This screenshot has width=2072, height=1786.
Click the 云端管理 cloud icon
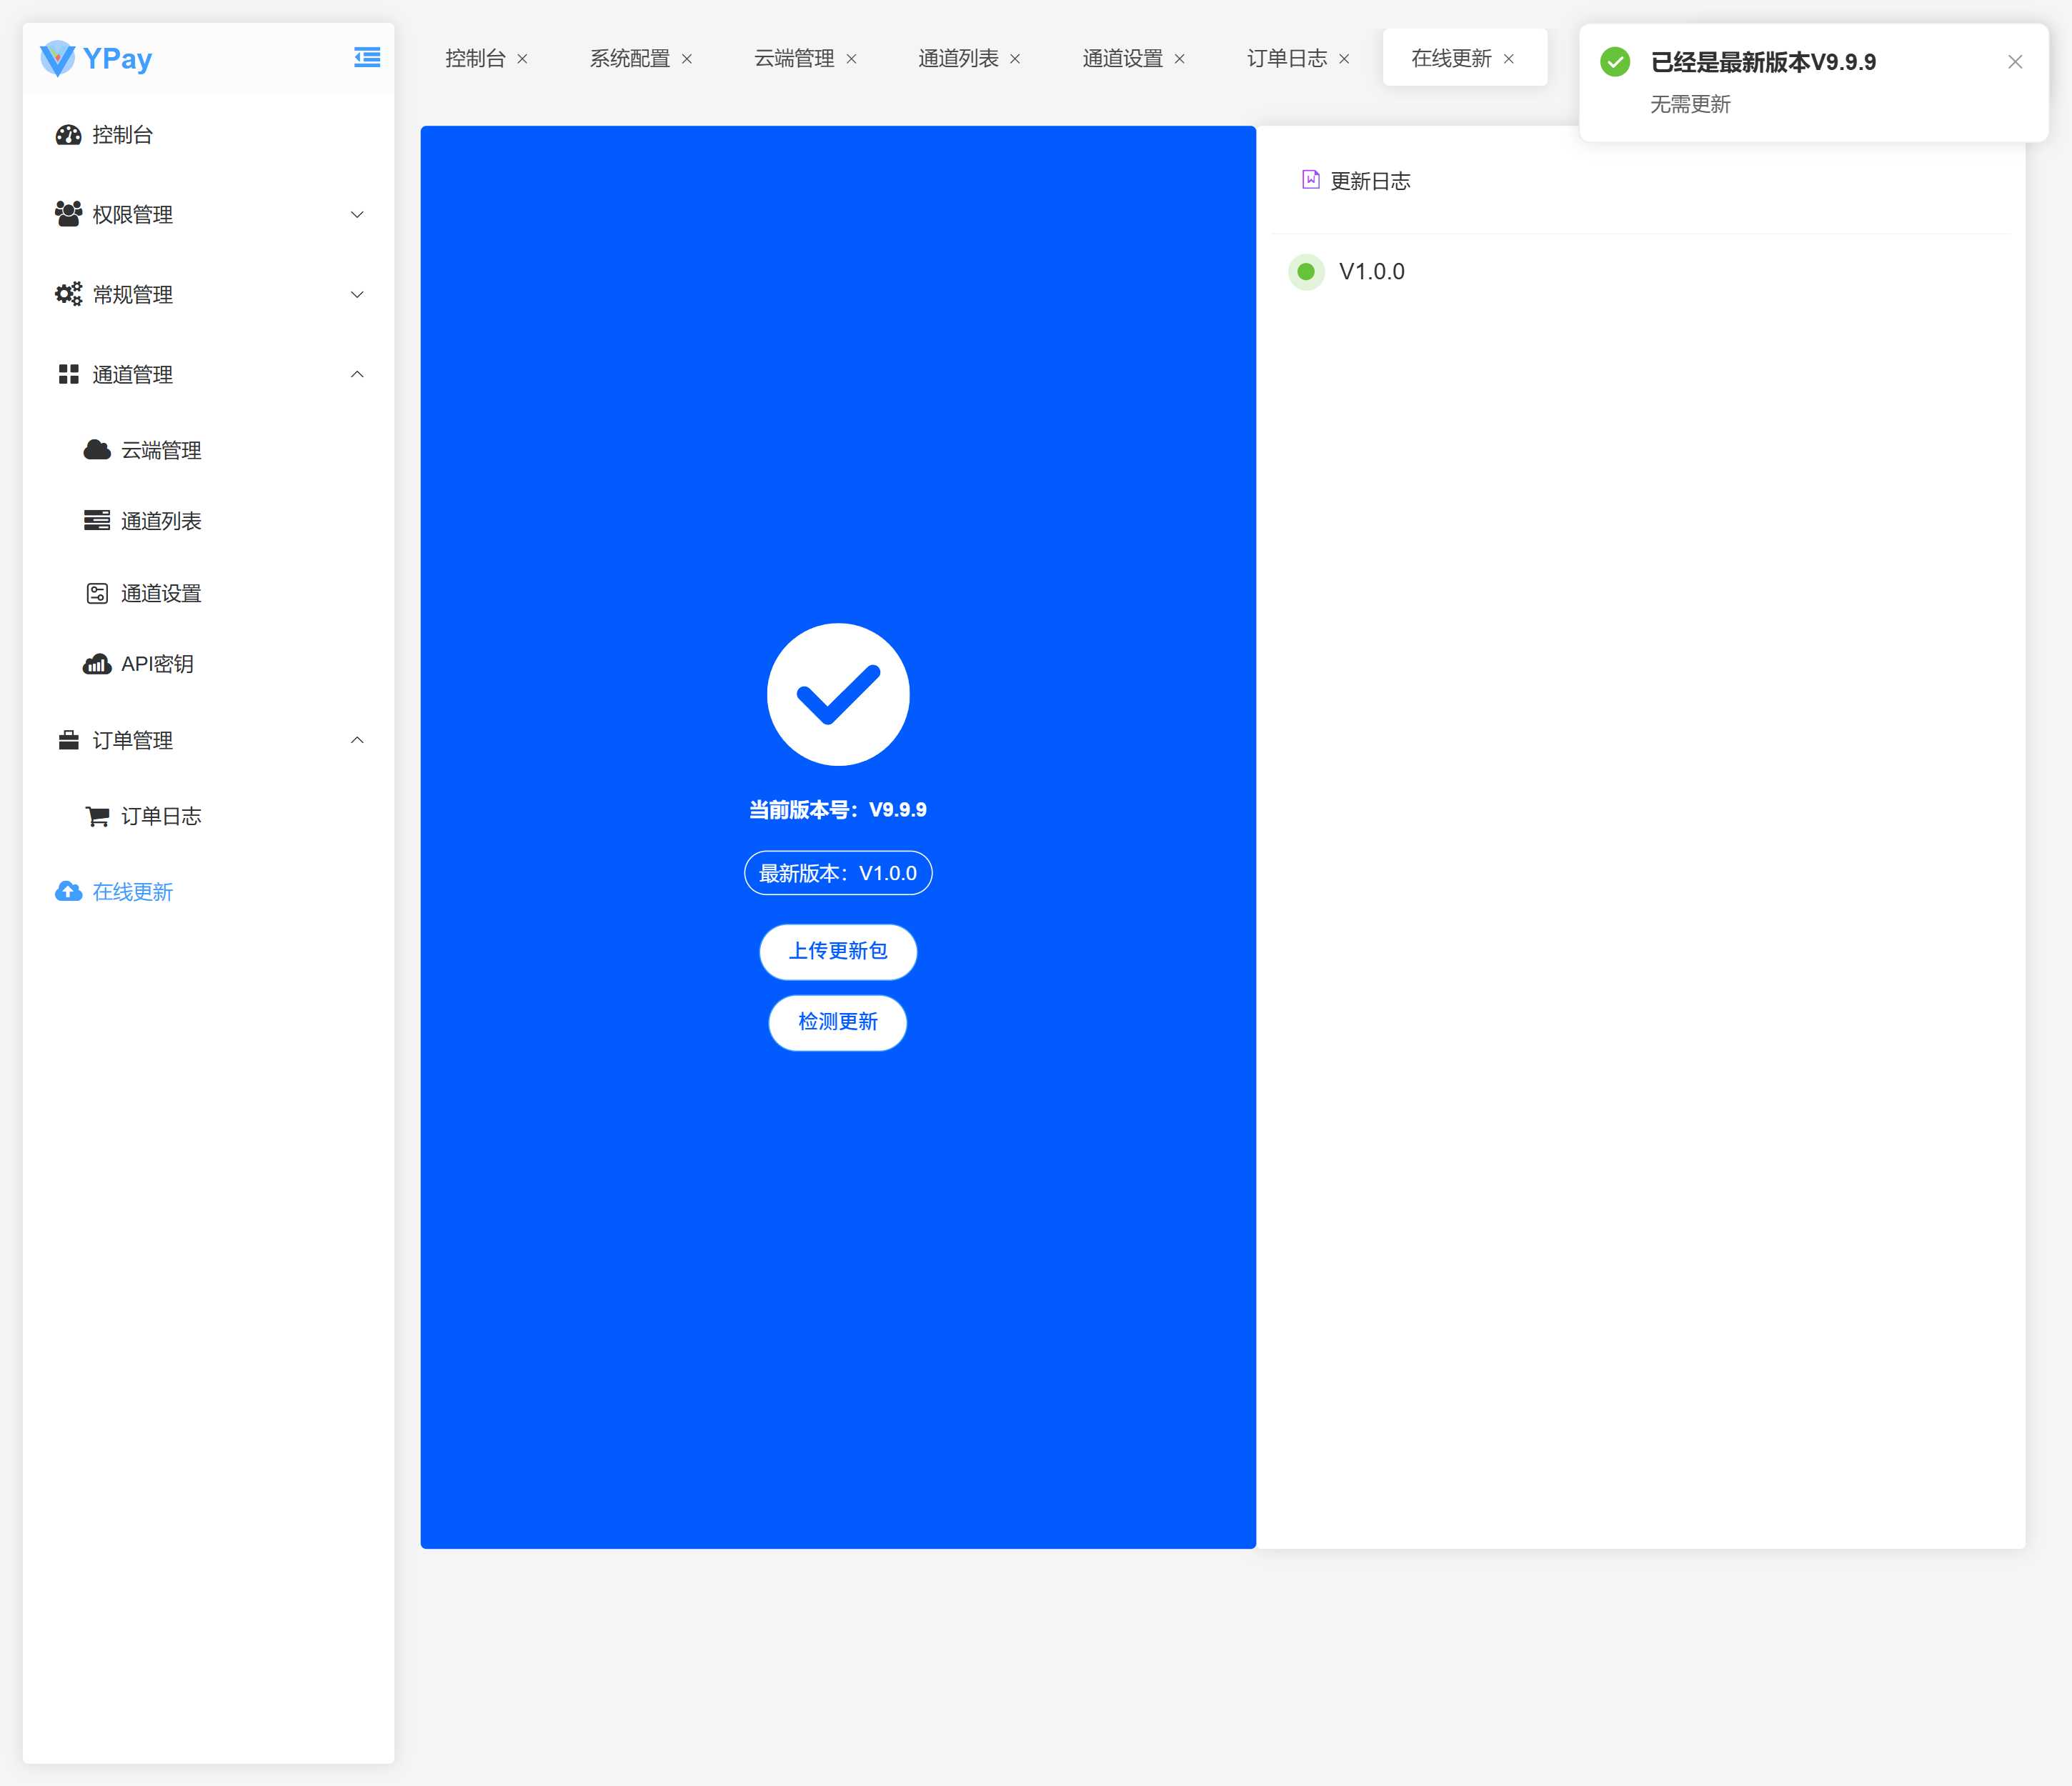(97, 450)
